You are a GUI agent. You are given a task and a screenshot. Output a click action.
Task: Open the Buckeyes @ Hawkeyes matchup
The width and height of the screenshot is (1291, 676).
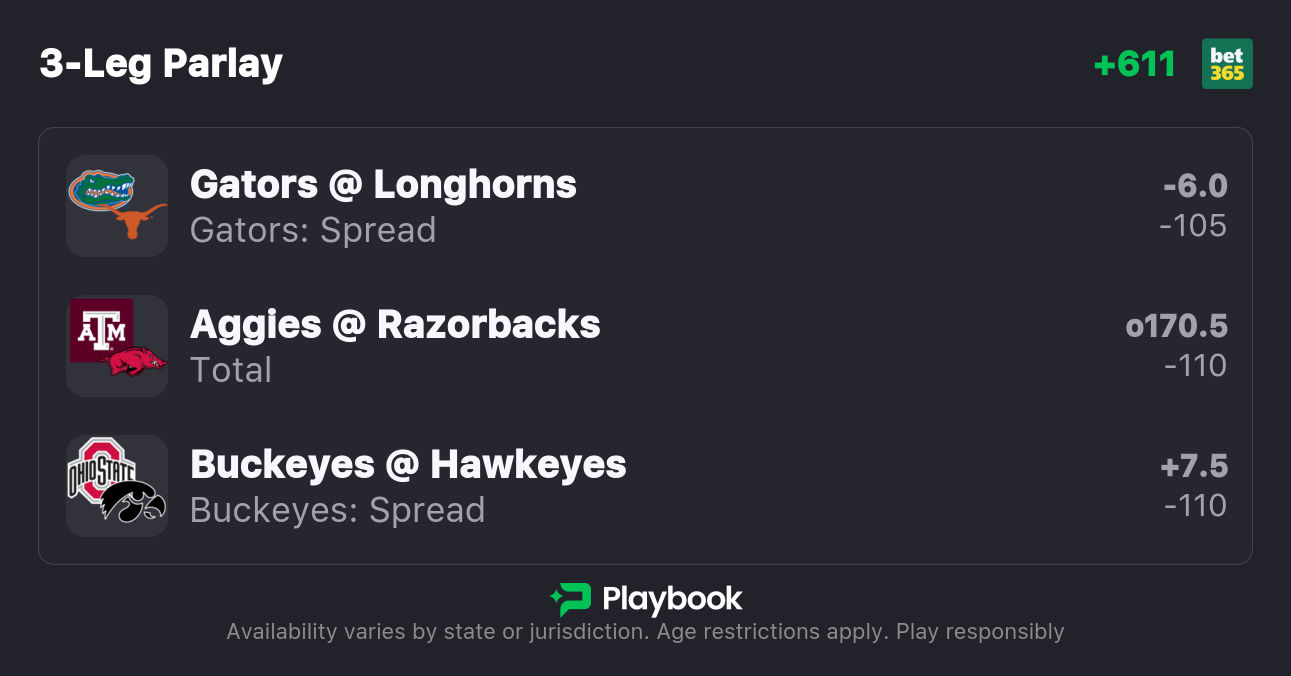click(408, 465)
